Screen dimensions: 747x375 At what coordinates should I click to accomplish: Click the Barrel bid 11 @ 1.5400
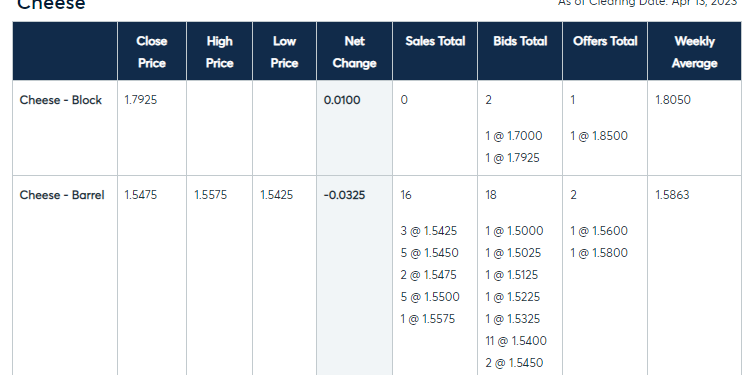click(x=516, y=341)
